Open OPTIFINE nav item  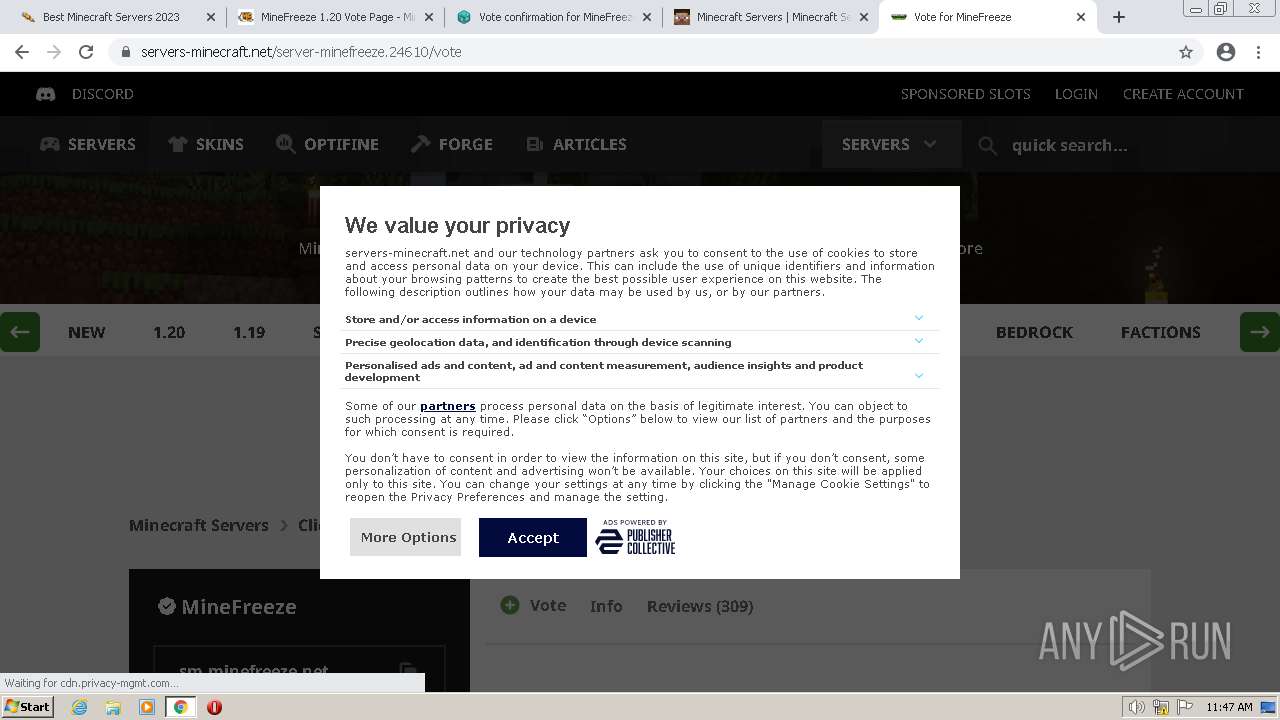(x=327, y=144)
